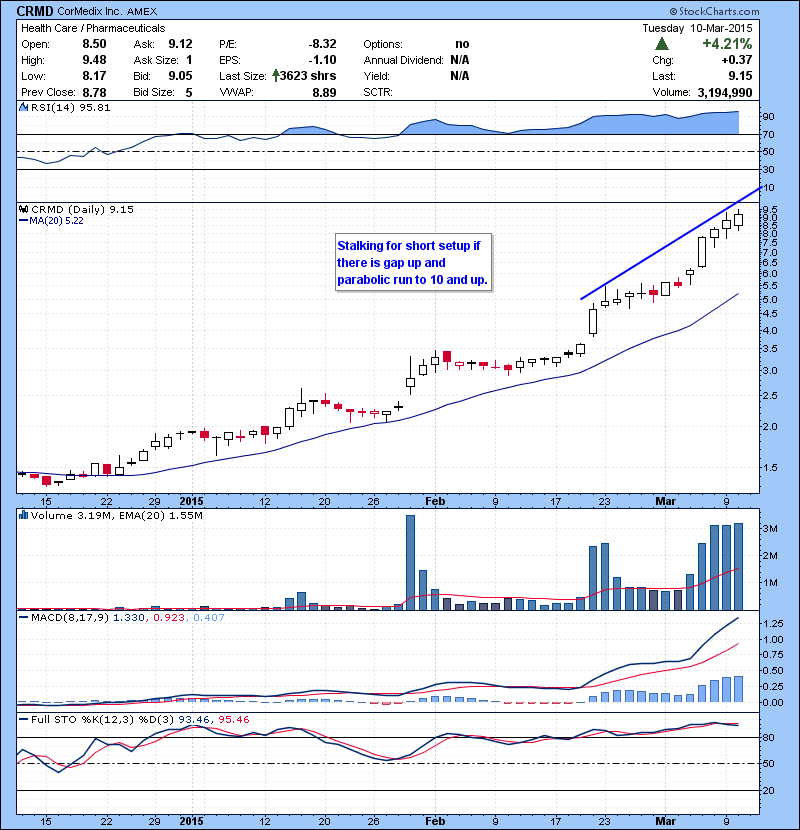This screenshot has height=830, width=800.
Task: Click the Volume panel bar icon
Action: (x=23, y=515)
